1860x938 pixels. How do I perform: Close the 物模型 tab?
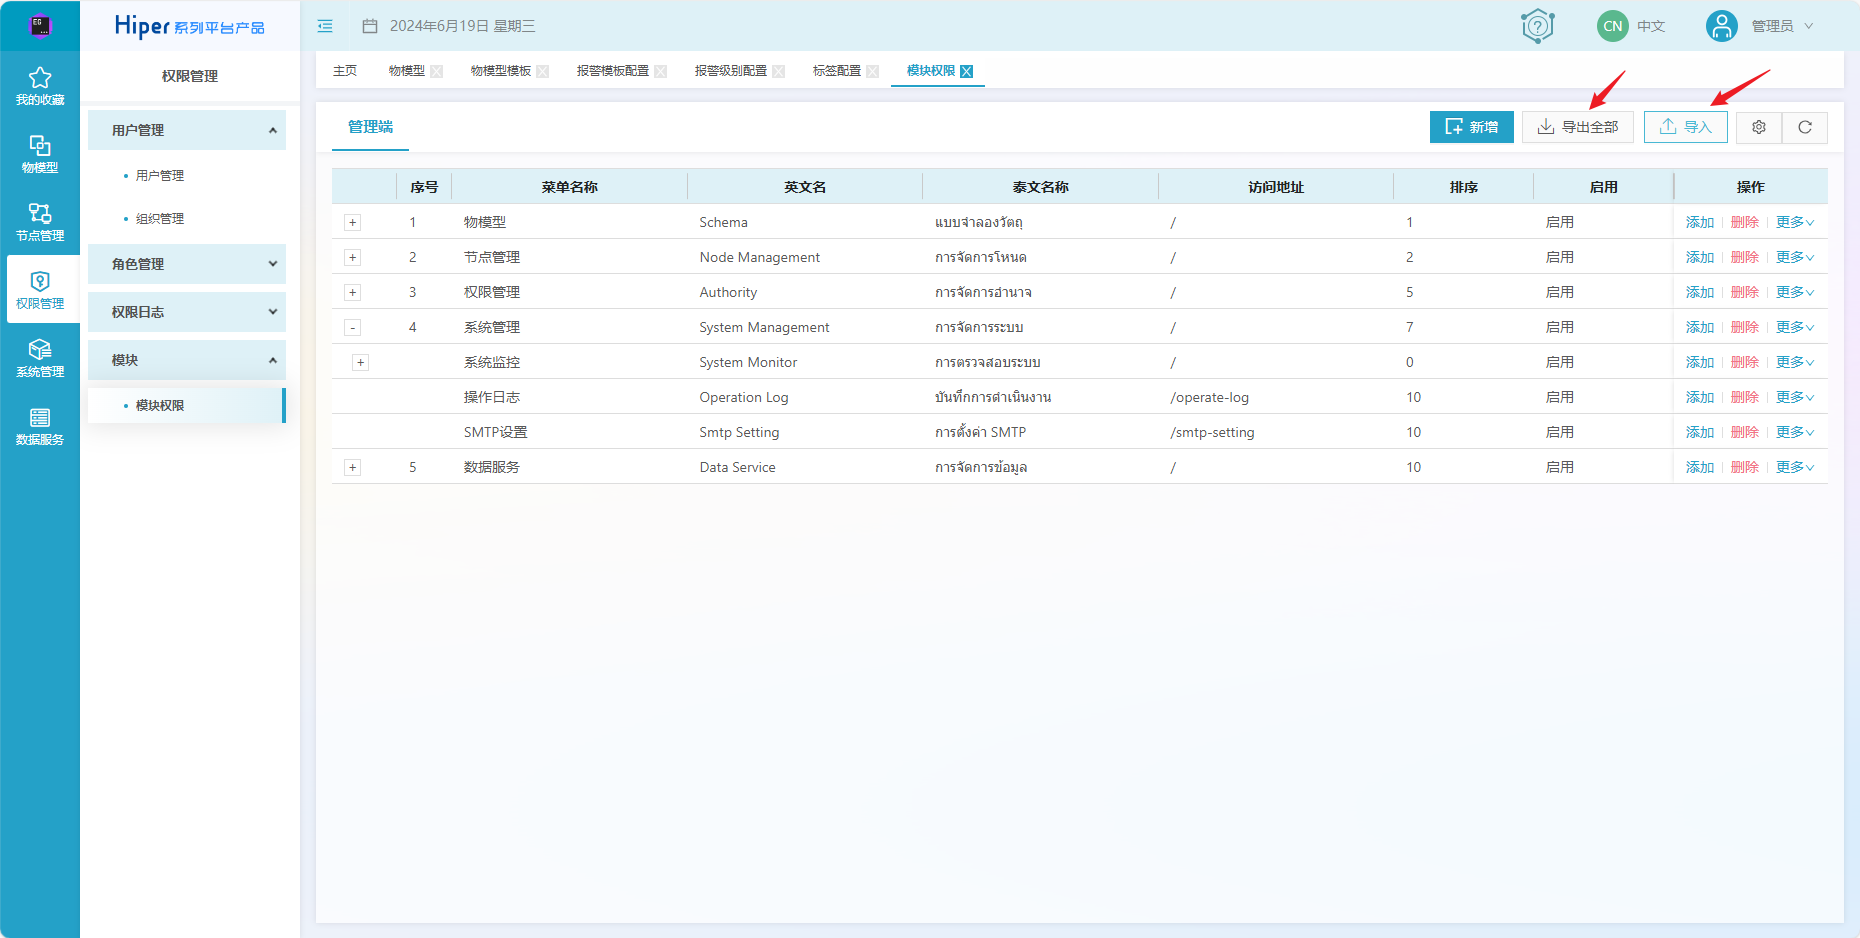click(436, 71)
